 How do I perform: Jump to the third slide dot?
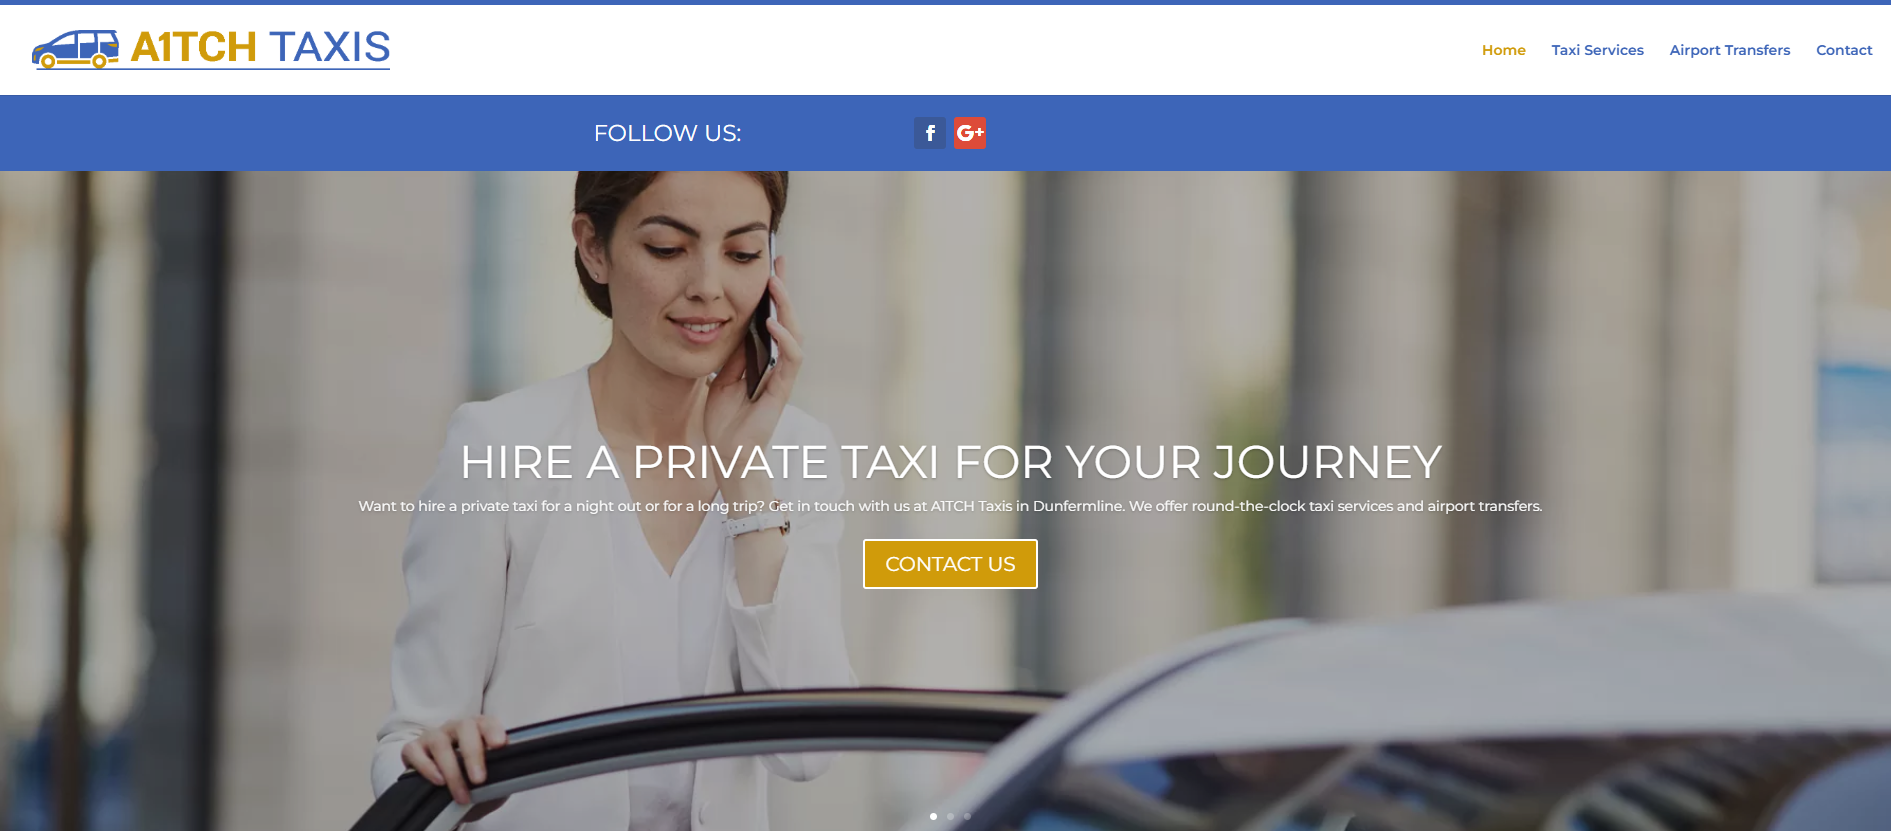pyautogui.click(x=967, y=816)
